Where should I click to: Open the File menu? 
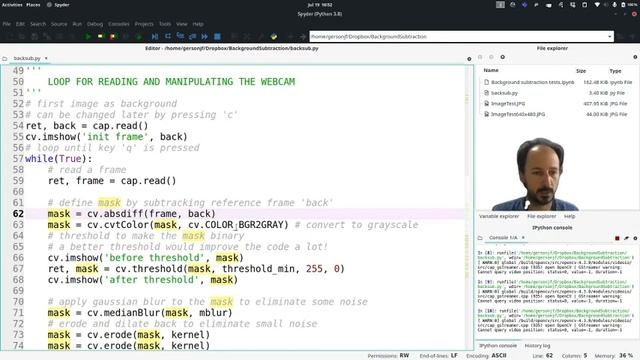click(x=7, y=24)
